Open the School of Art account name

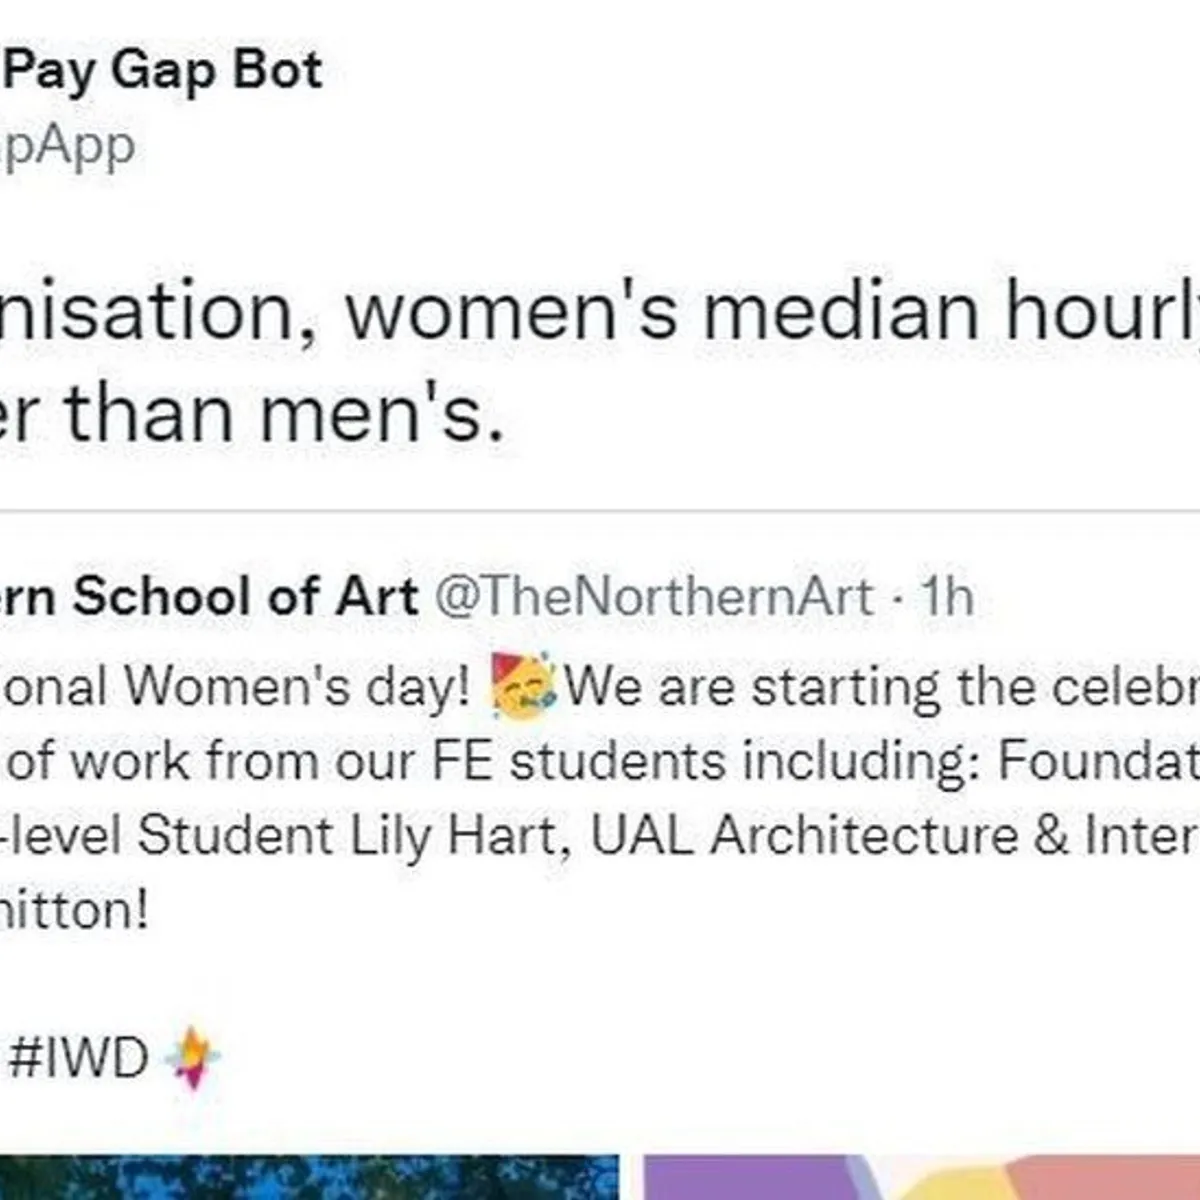point(208,597)
